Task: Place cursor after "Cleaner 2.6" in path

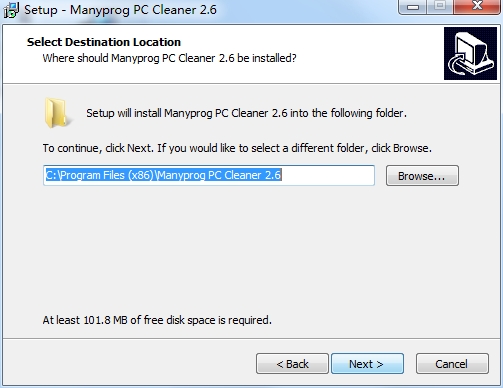Action: click(283, 175)
